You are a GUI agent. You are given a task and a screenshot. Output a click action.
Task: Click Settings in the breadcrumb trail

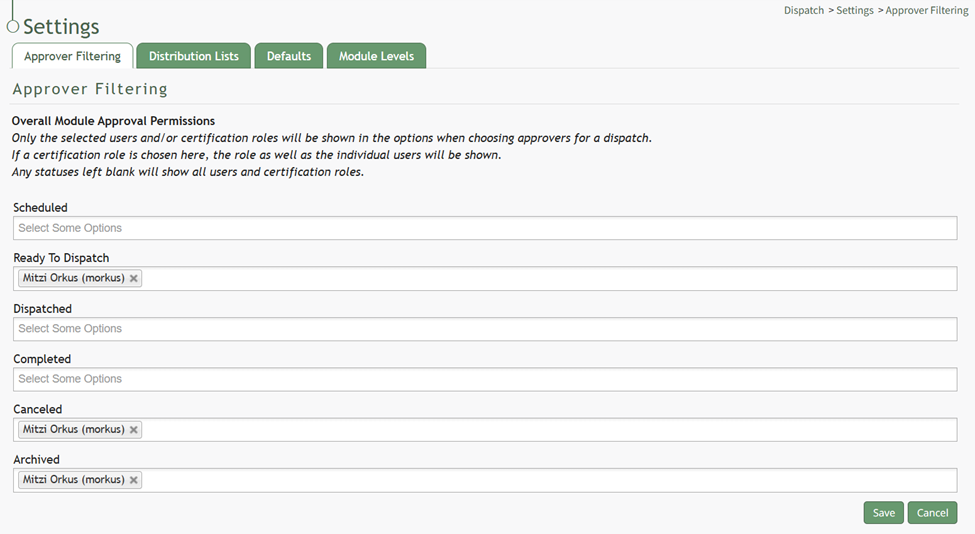pos(855,11)
